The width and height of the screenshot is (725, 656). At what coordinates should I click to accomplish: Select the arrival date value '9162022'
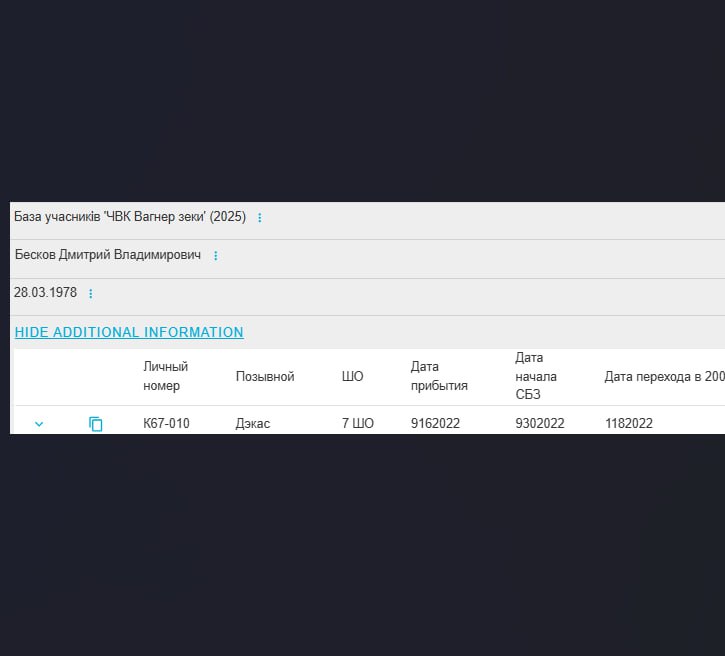point(435,424)
